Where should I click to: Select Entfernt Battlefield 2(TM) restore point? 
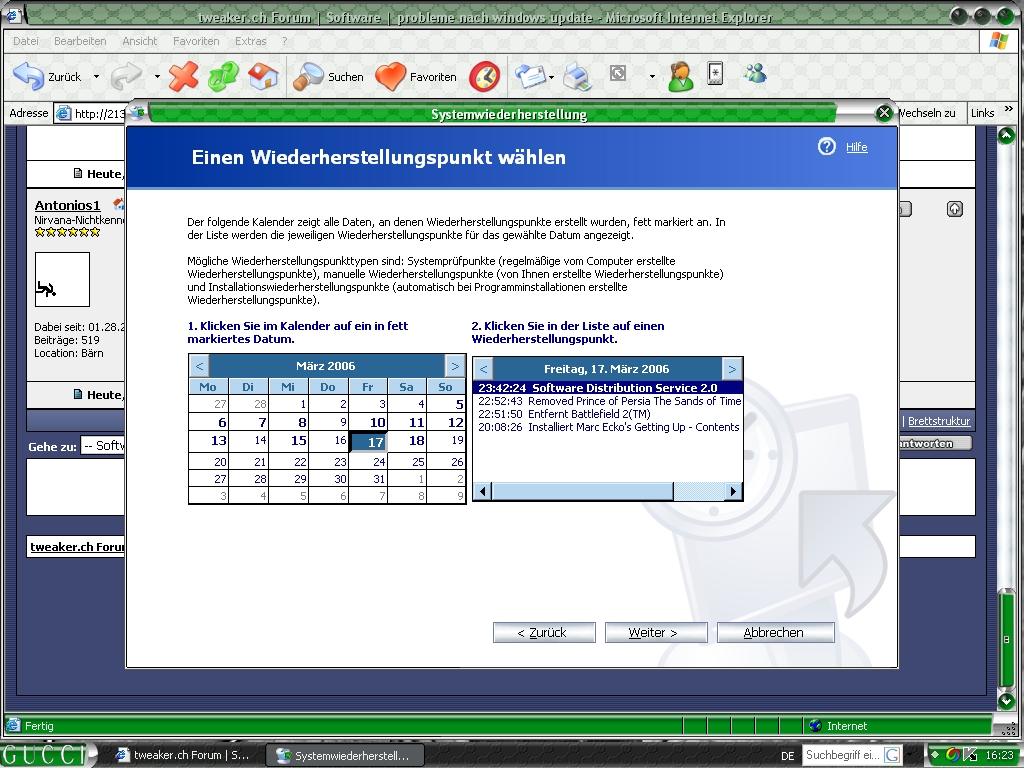click(588, 414)
